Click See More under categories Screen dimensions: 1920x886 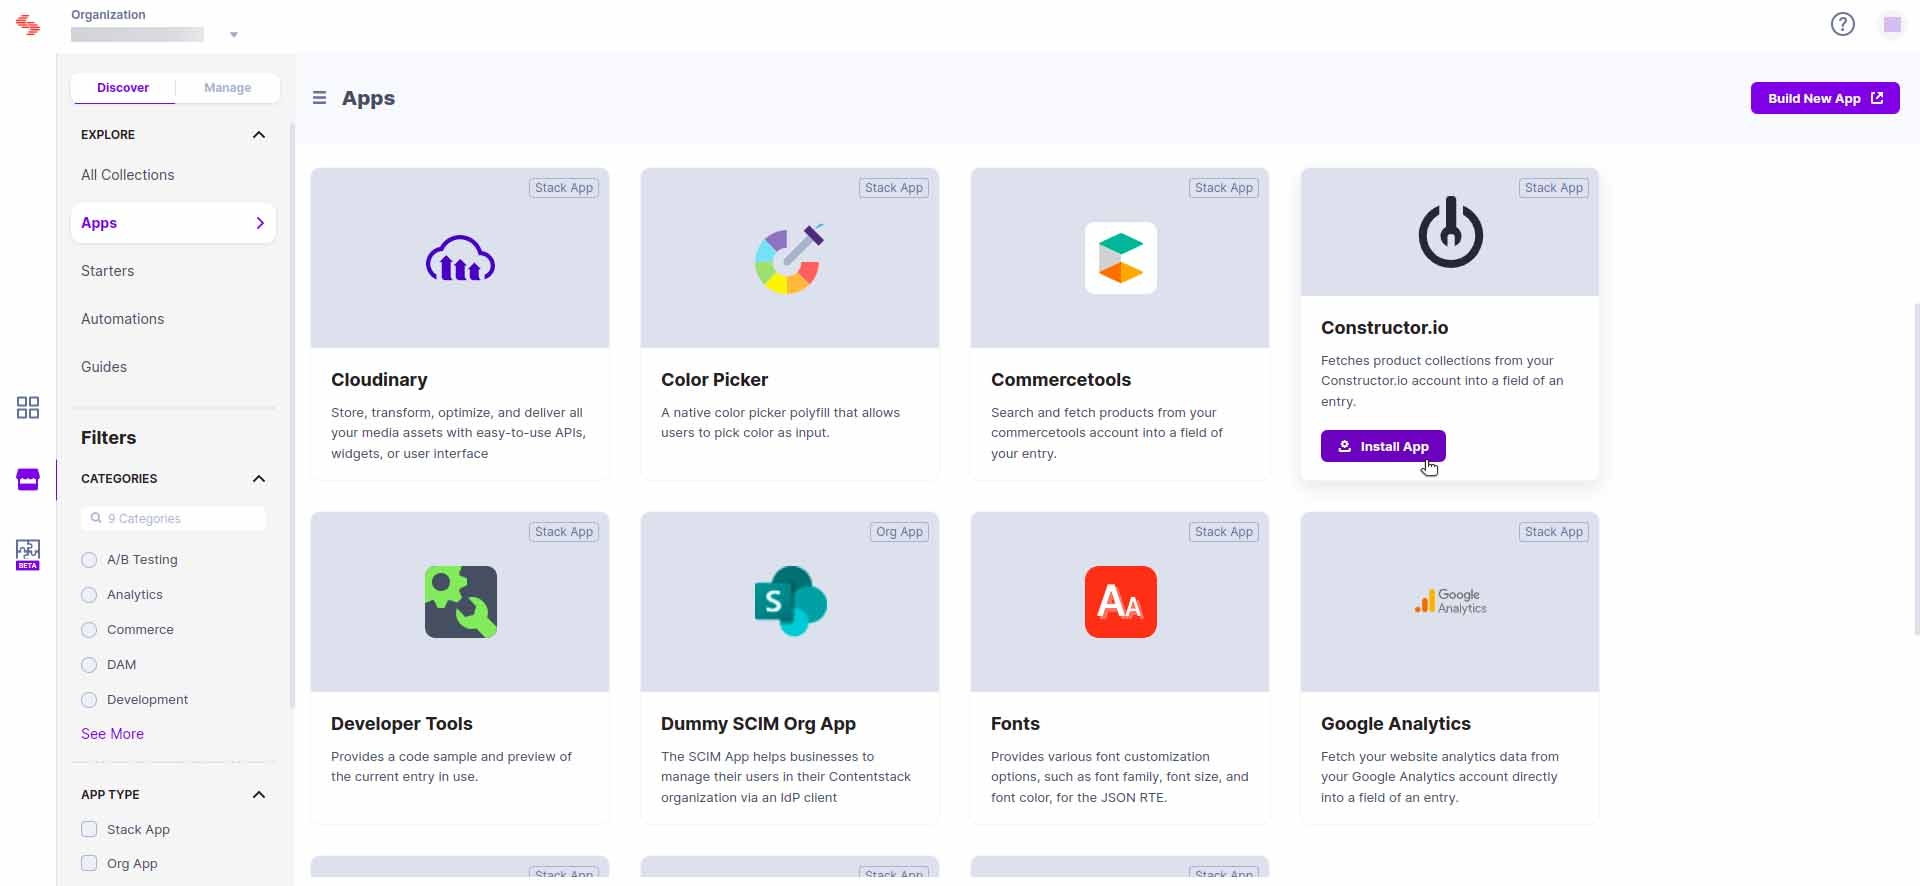(x=112, y=734)
